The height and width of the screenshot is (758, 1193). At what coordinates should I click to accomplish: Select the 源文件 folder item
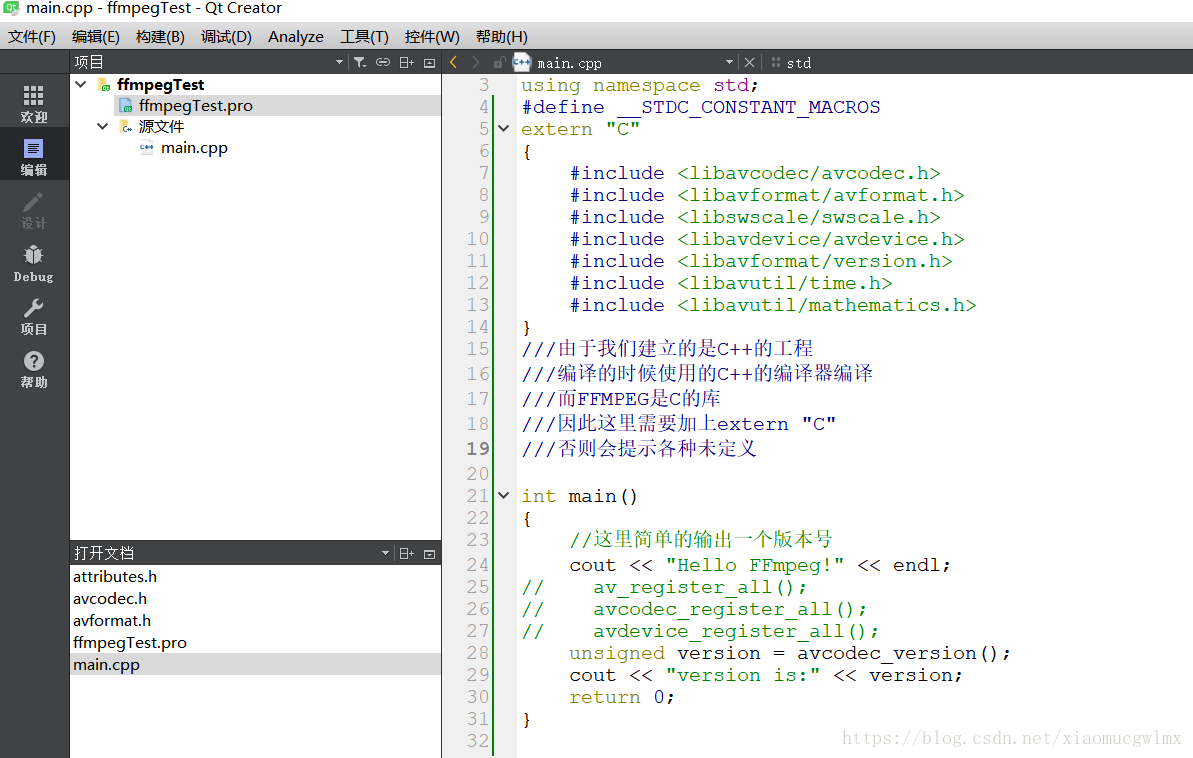[x=161, y=126]
